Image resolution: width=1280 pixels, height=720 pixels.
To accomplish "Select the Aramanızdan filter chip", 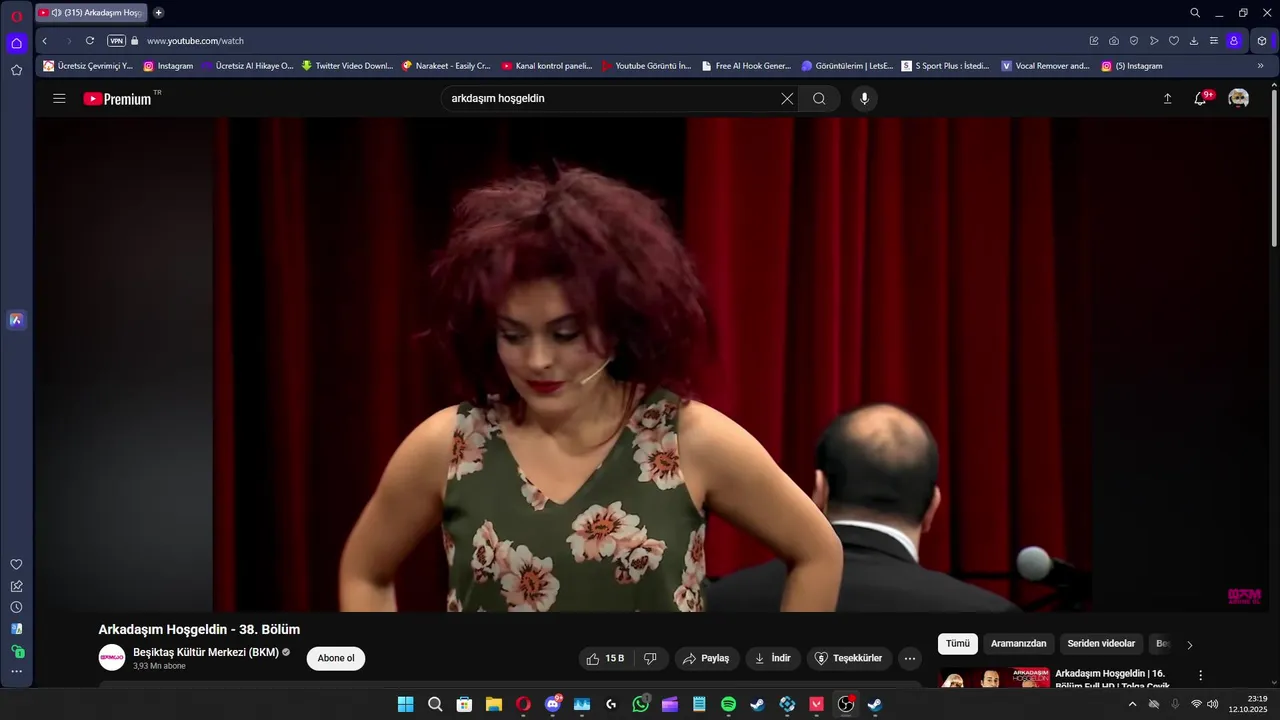I will click(x=1018, y=644).
